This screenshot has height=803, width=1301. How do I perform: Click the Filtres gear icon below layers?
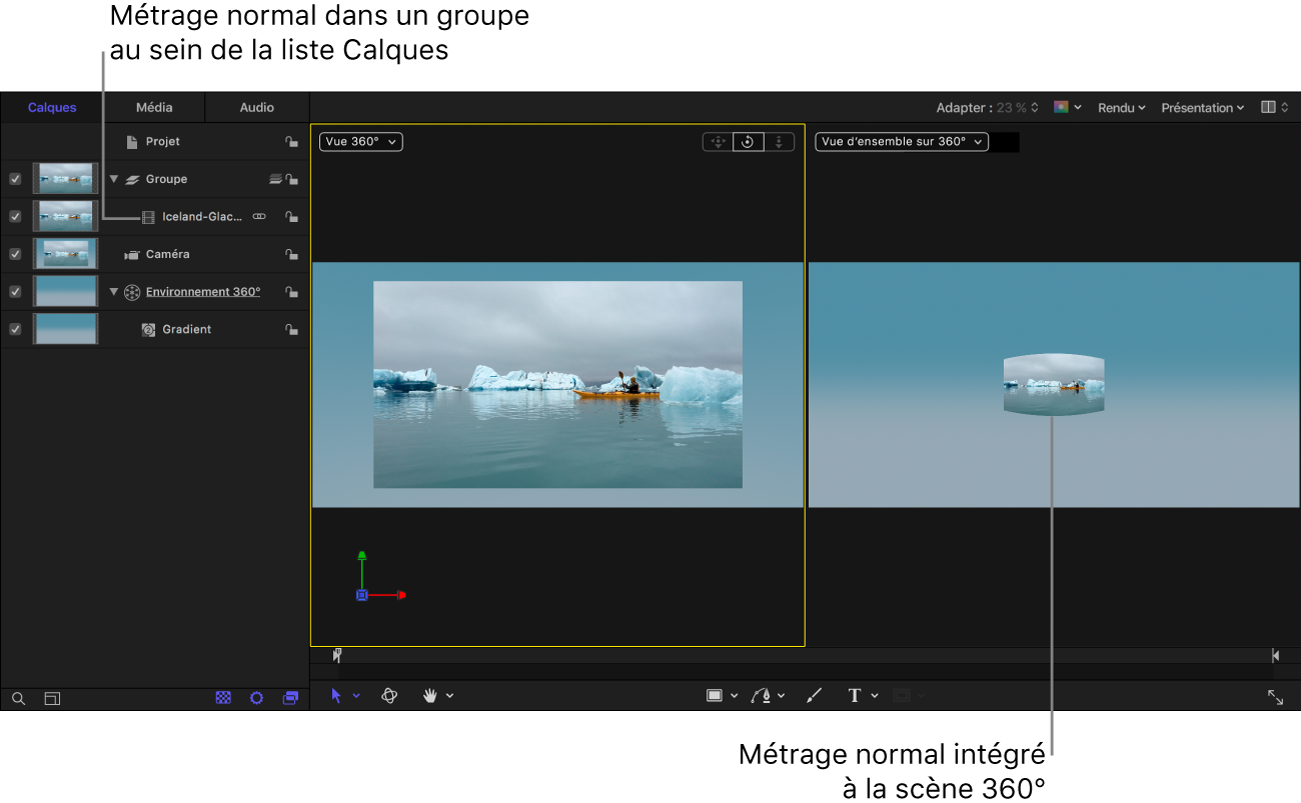click(x=257, y=698)
